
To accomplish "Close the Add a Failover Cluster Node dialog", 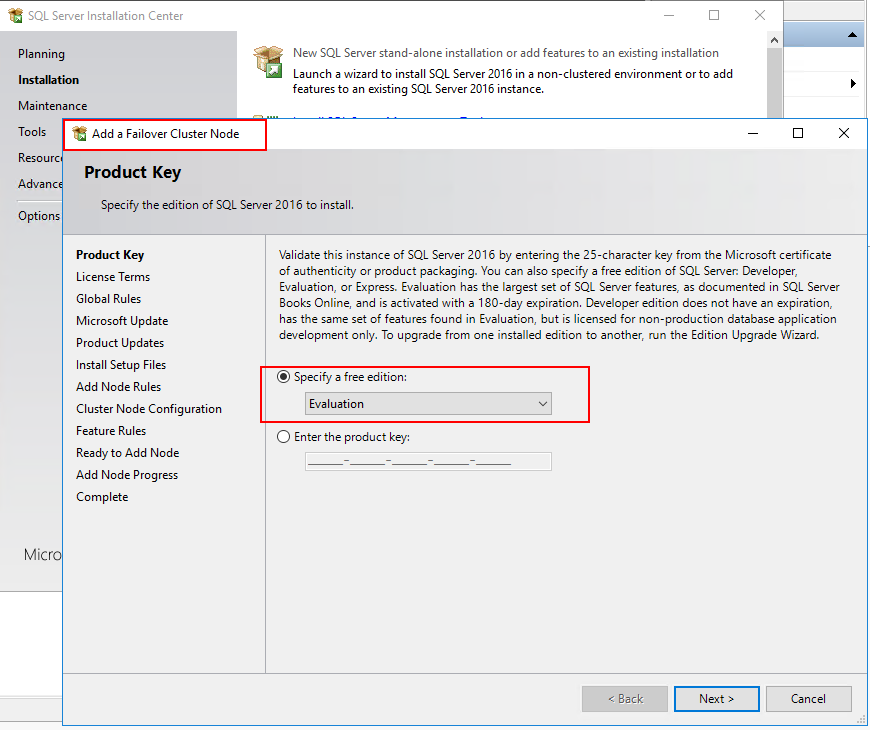I will (x=844, y=133).
